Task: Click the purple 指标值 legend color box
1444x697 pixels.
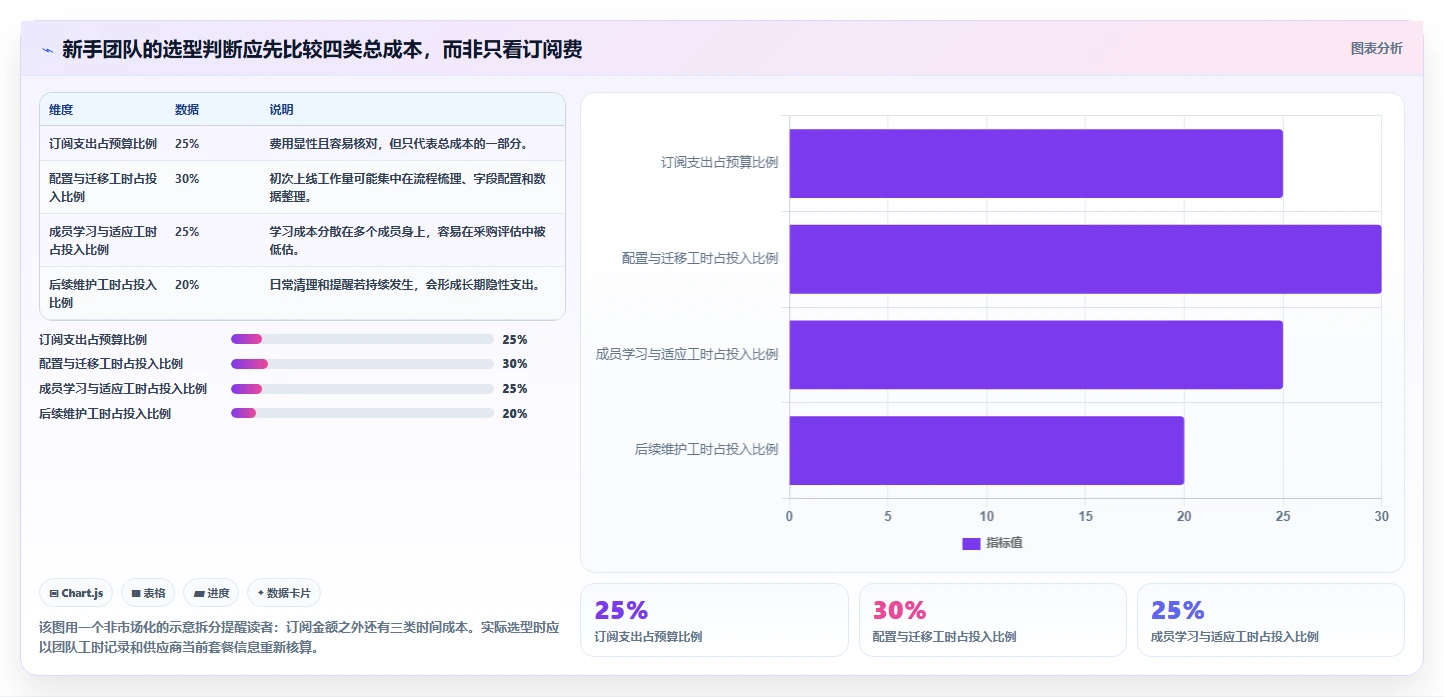Action: [x=971, y=543]
